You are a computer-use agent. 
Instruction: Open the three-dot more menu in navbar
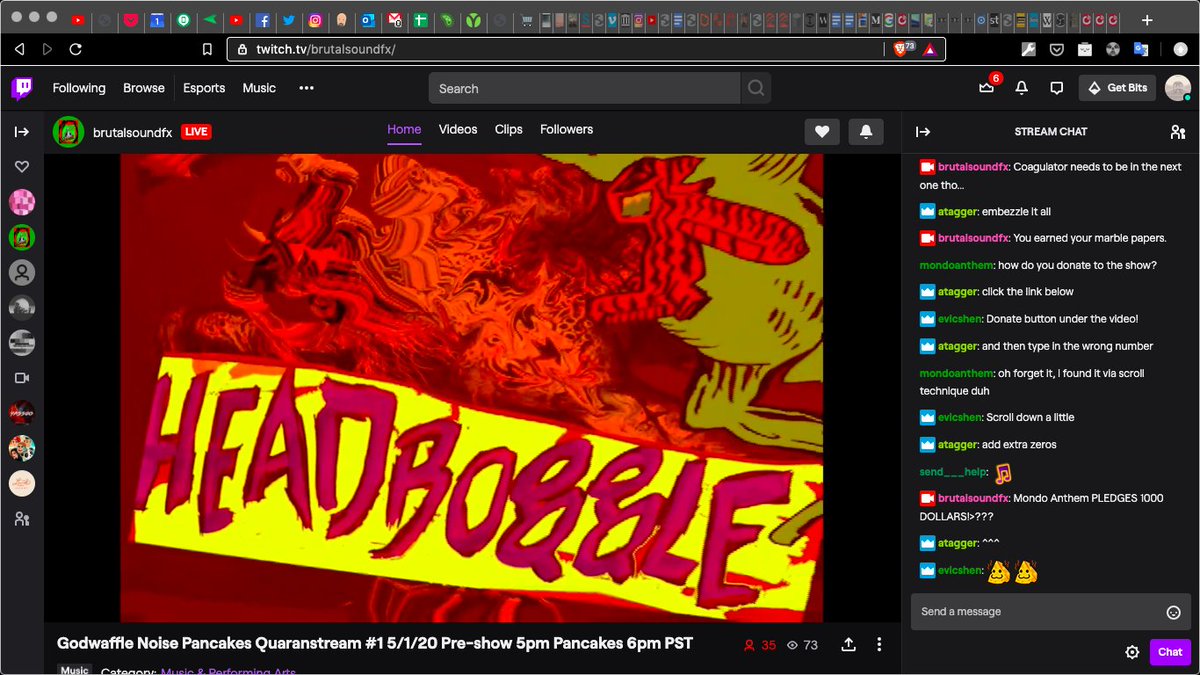306,88
